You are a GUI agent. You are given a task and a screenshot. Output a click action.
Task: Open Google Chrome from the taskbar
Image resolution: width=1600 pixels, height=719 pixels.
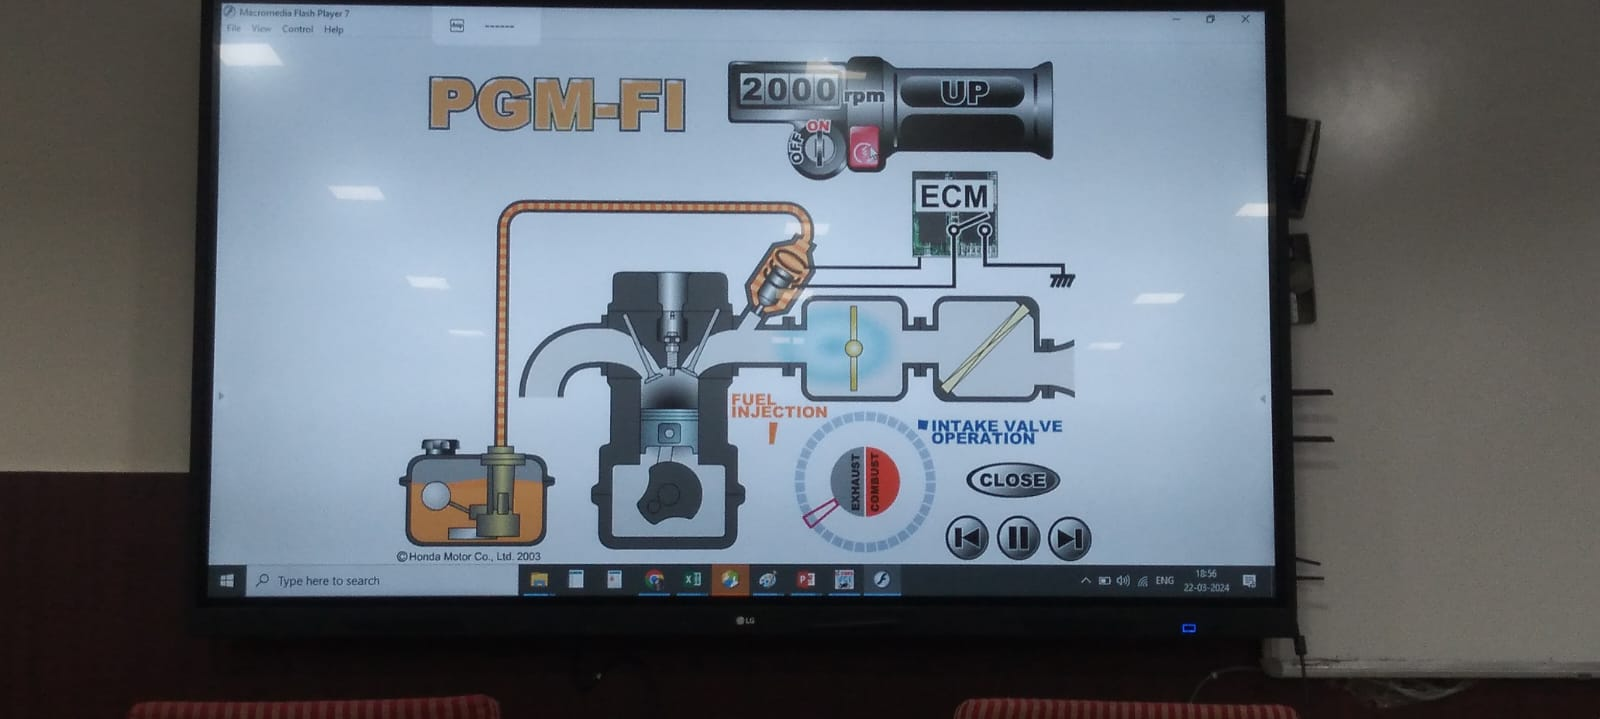[x=654, y=580]
